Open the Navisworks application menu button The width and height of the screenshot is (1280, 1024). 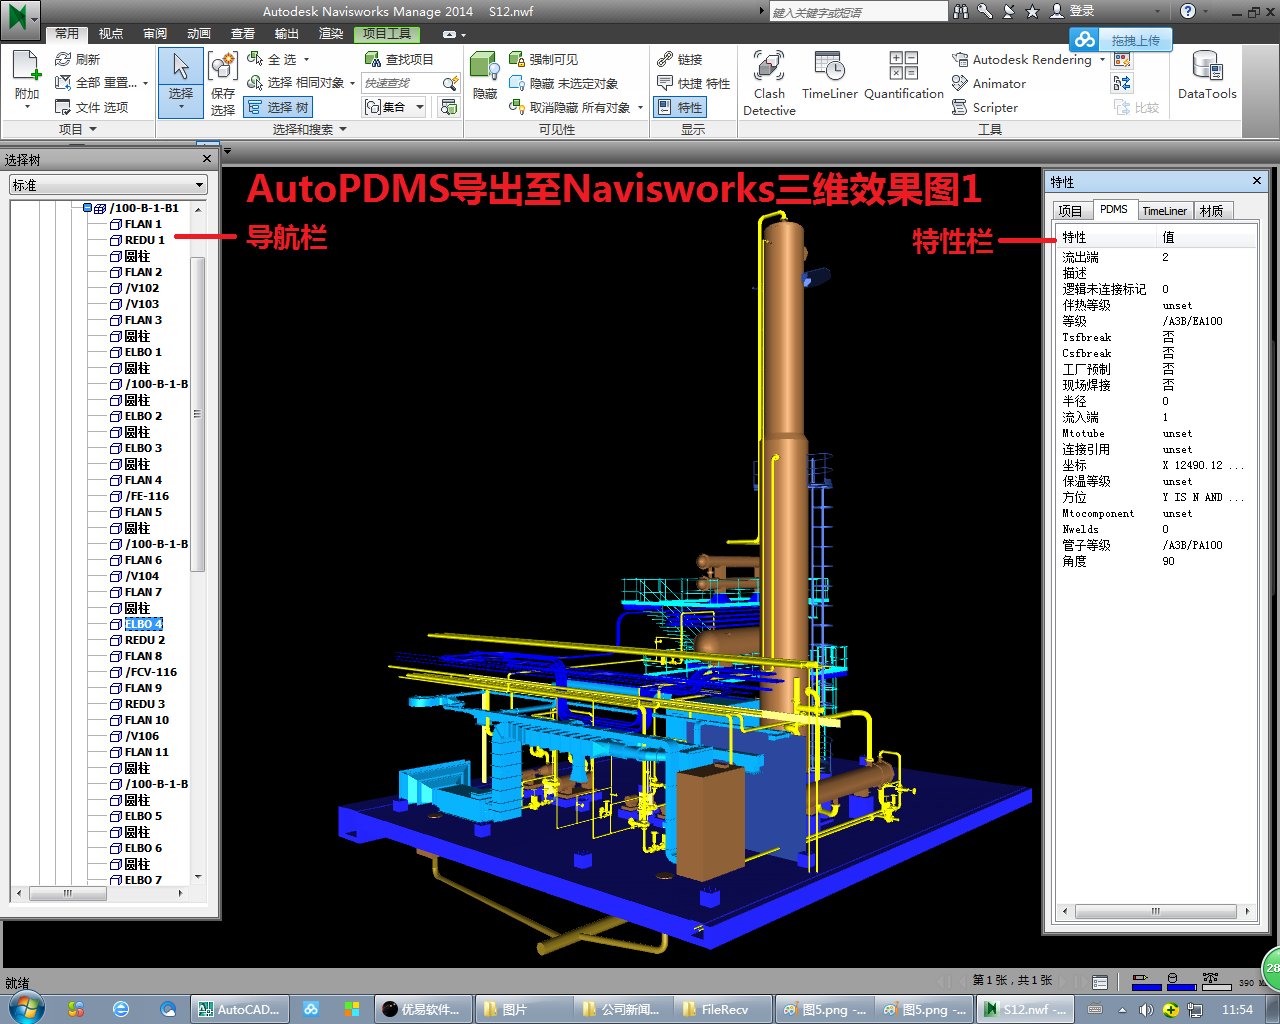(20, 19)
